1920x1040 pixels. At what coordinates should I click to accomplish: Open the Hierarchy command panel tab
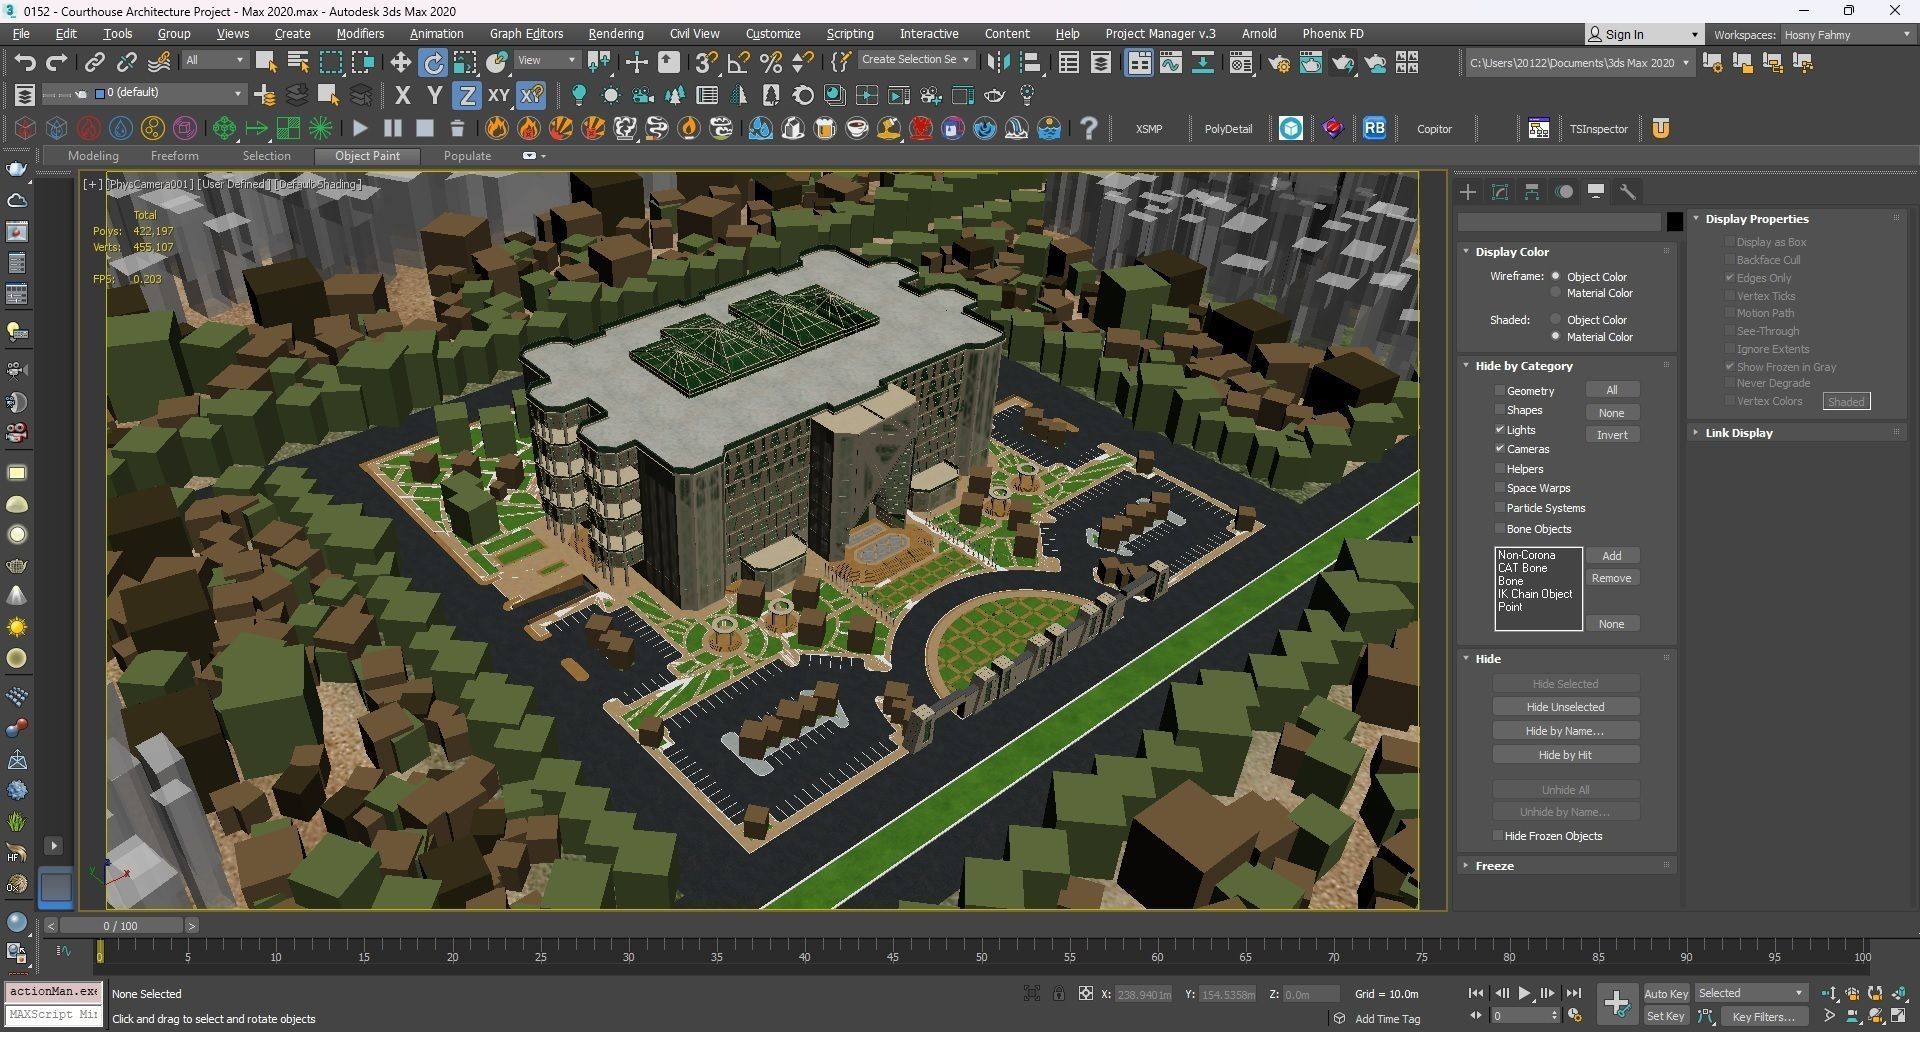tap(1532, 192)
